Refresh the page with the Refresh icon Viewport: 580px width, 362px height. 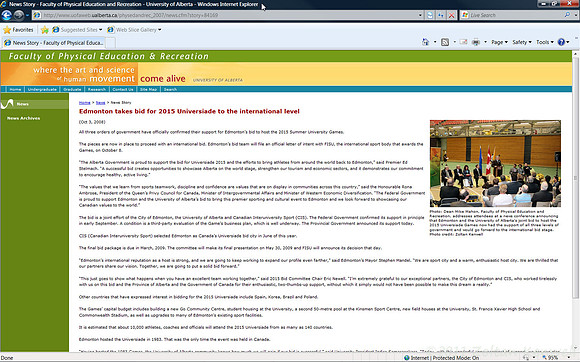[441, 15]
